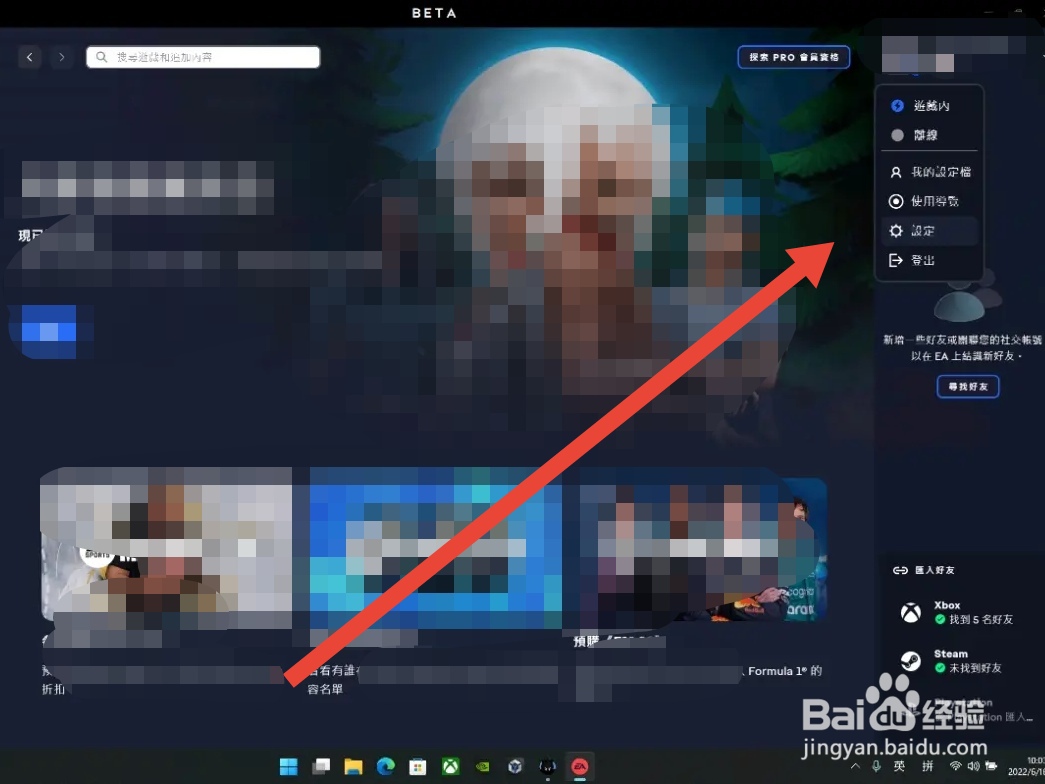Open Microsoft Store from the taskbar
Screen dimensions: 1045x784
click(x=418, y=767)
